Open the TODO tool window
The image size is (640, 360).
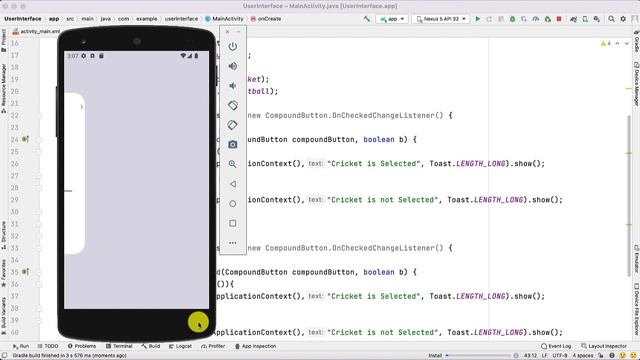[48, 346]
